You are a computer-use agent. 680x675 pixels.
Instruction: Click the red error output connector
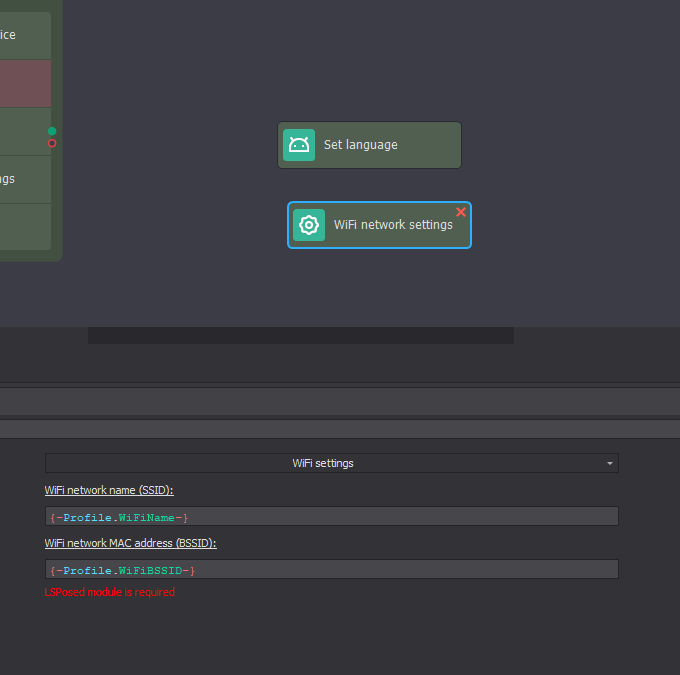pos(52,143)
